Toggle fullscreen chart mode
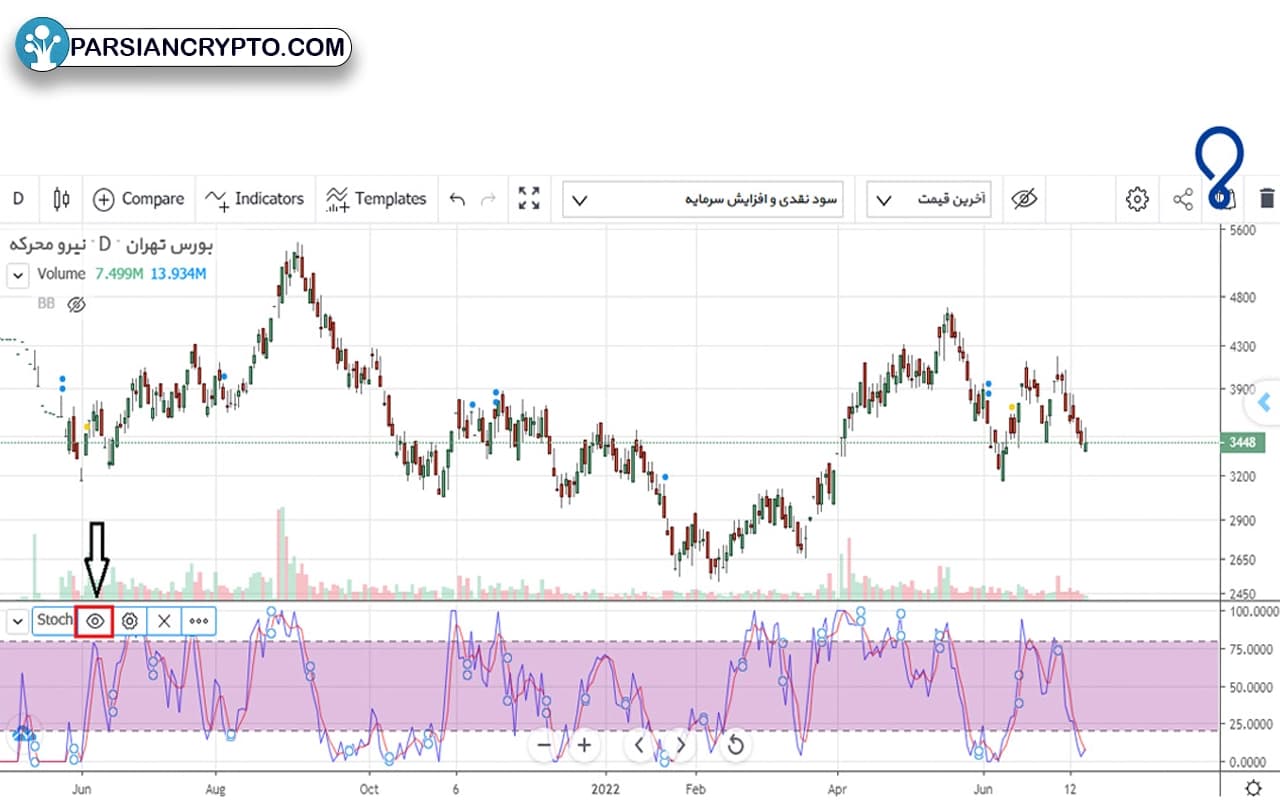The image size is (1280, 800). (529, 198)
